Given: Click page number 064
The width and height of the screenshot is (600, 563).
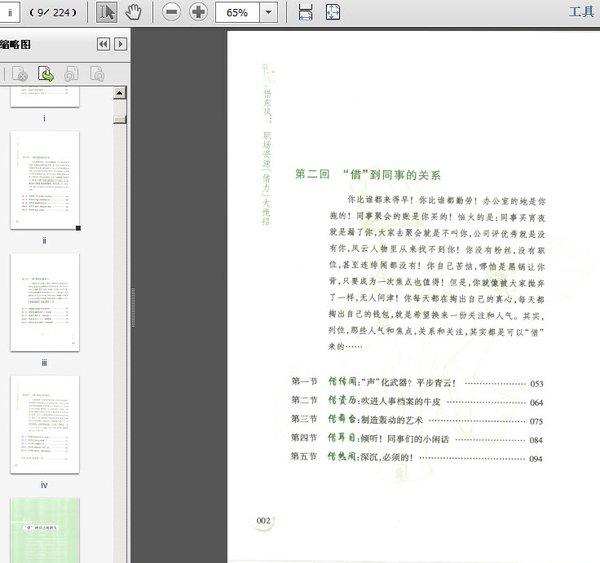Looking at the screenshot, I should 536,403.
